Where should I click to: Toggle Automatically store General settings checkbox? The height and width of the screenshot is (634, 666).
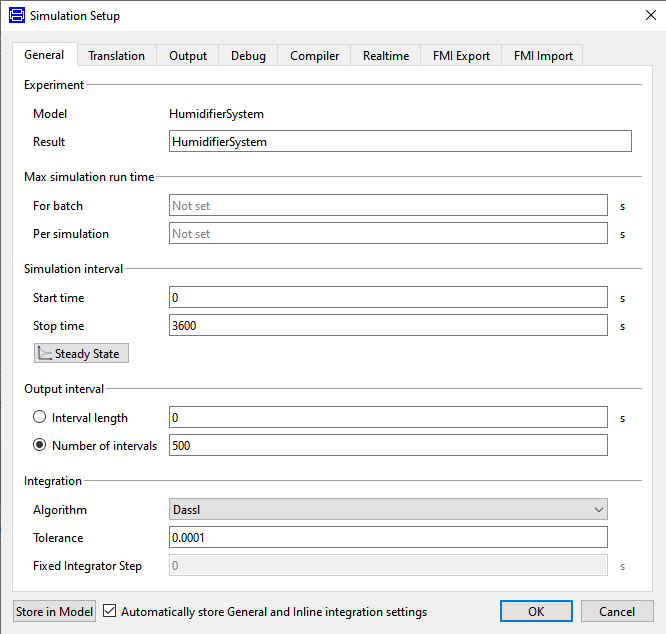point(110,612)
